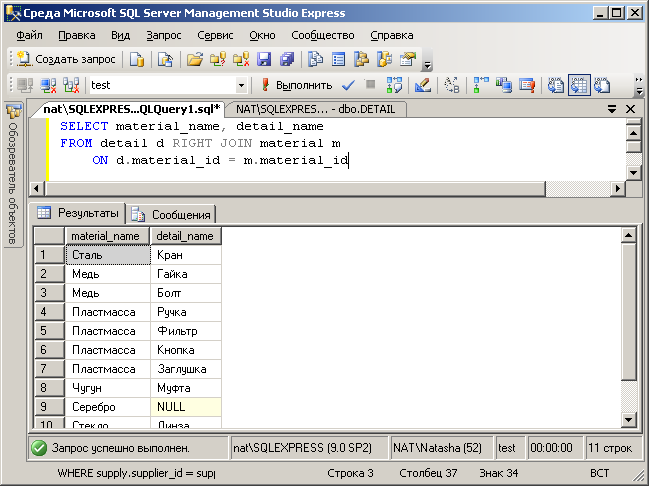Switch to the dbo.DETAIL tab
649x486 pixels.
(315, 109)
